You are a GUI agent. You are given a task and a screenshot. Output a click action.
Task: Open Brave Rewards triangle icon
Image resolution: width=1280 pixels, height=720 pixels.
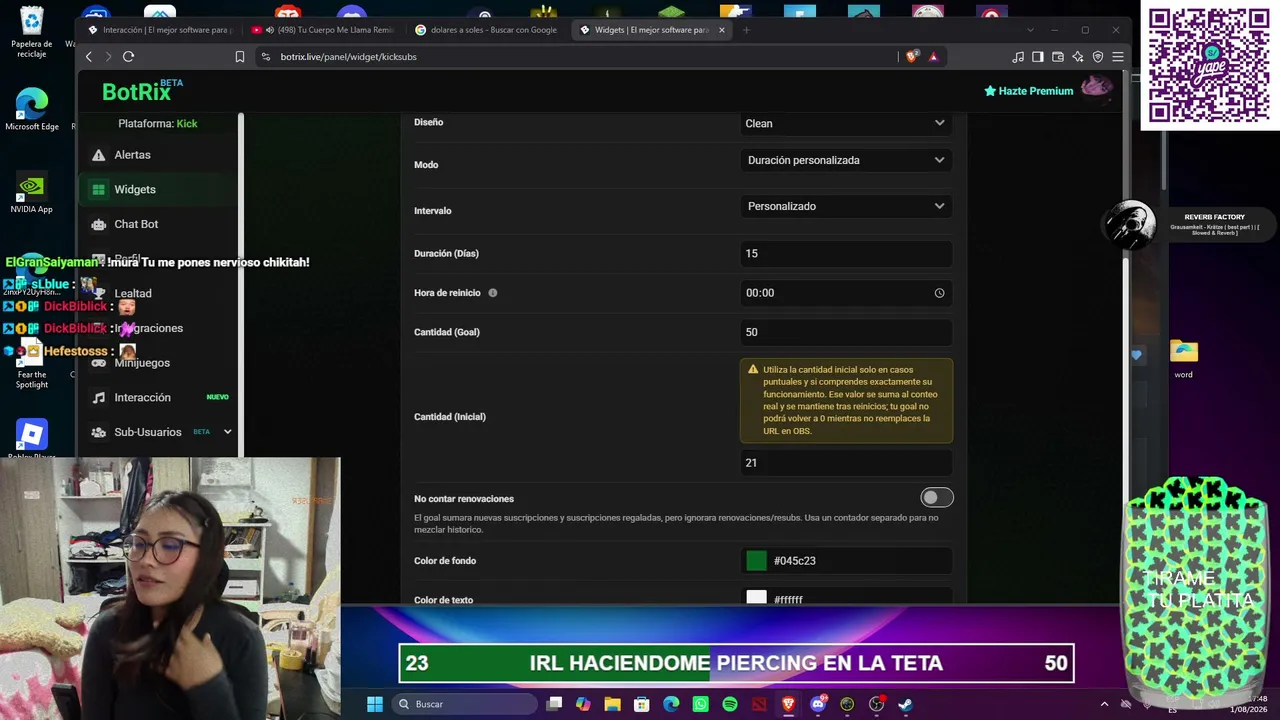[933, 57]
